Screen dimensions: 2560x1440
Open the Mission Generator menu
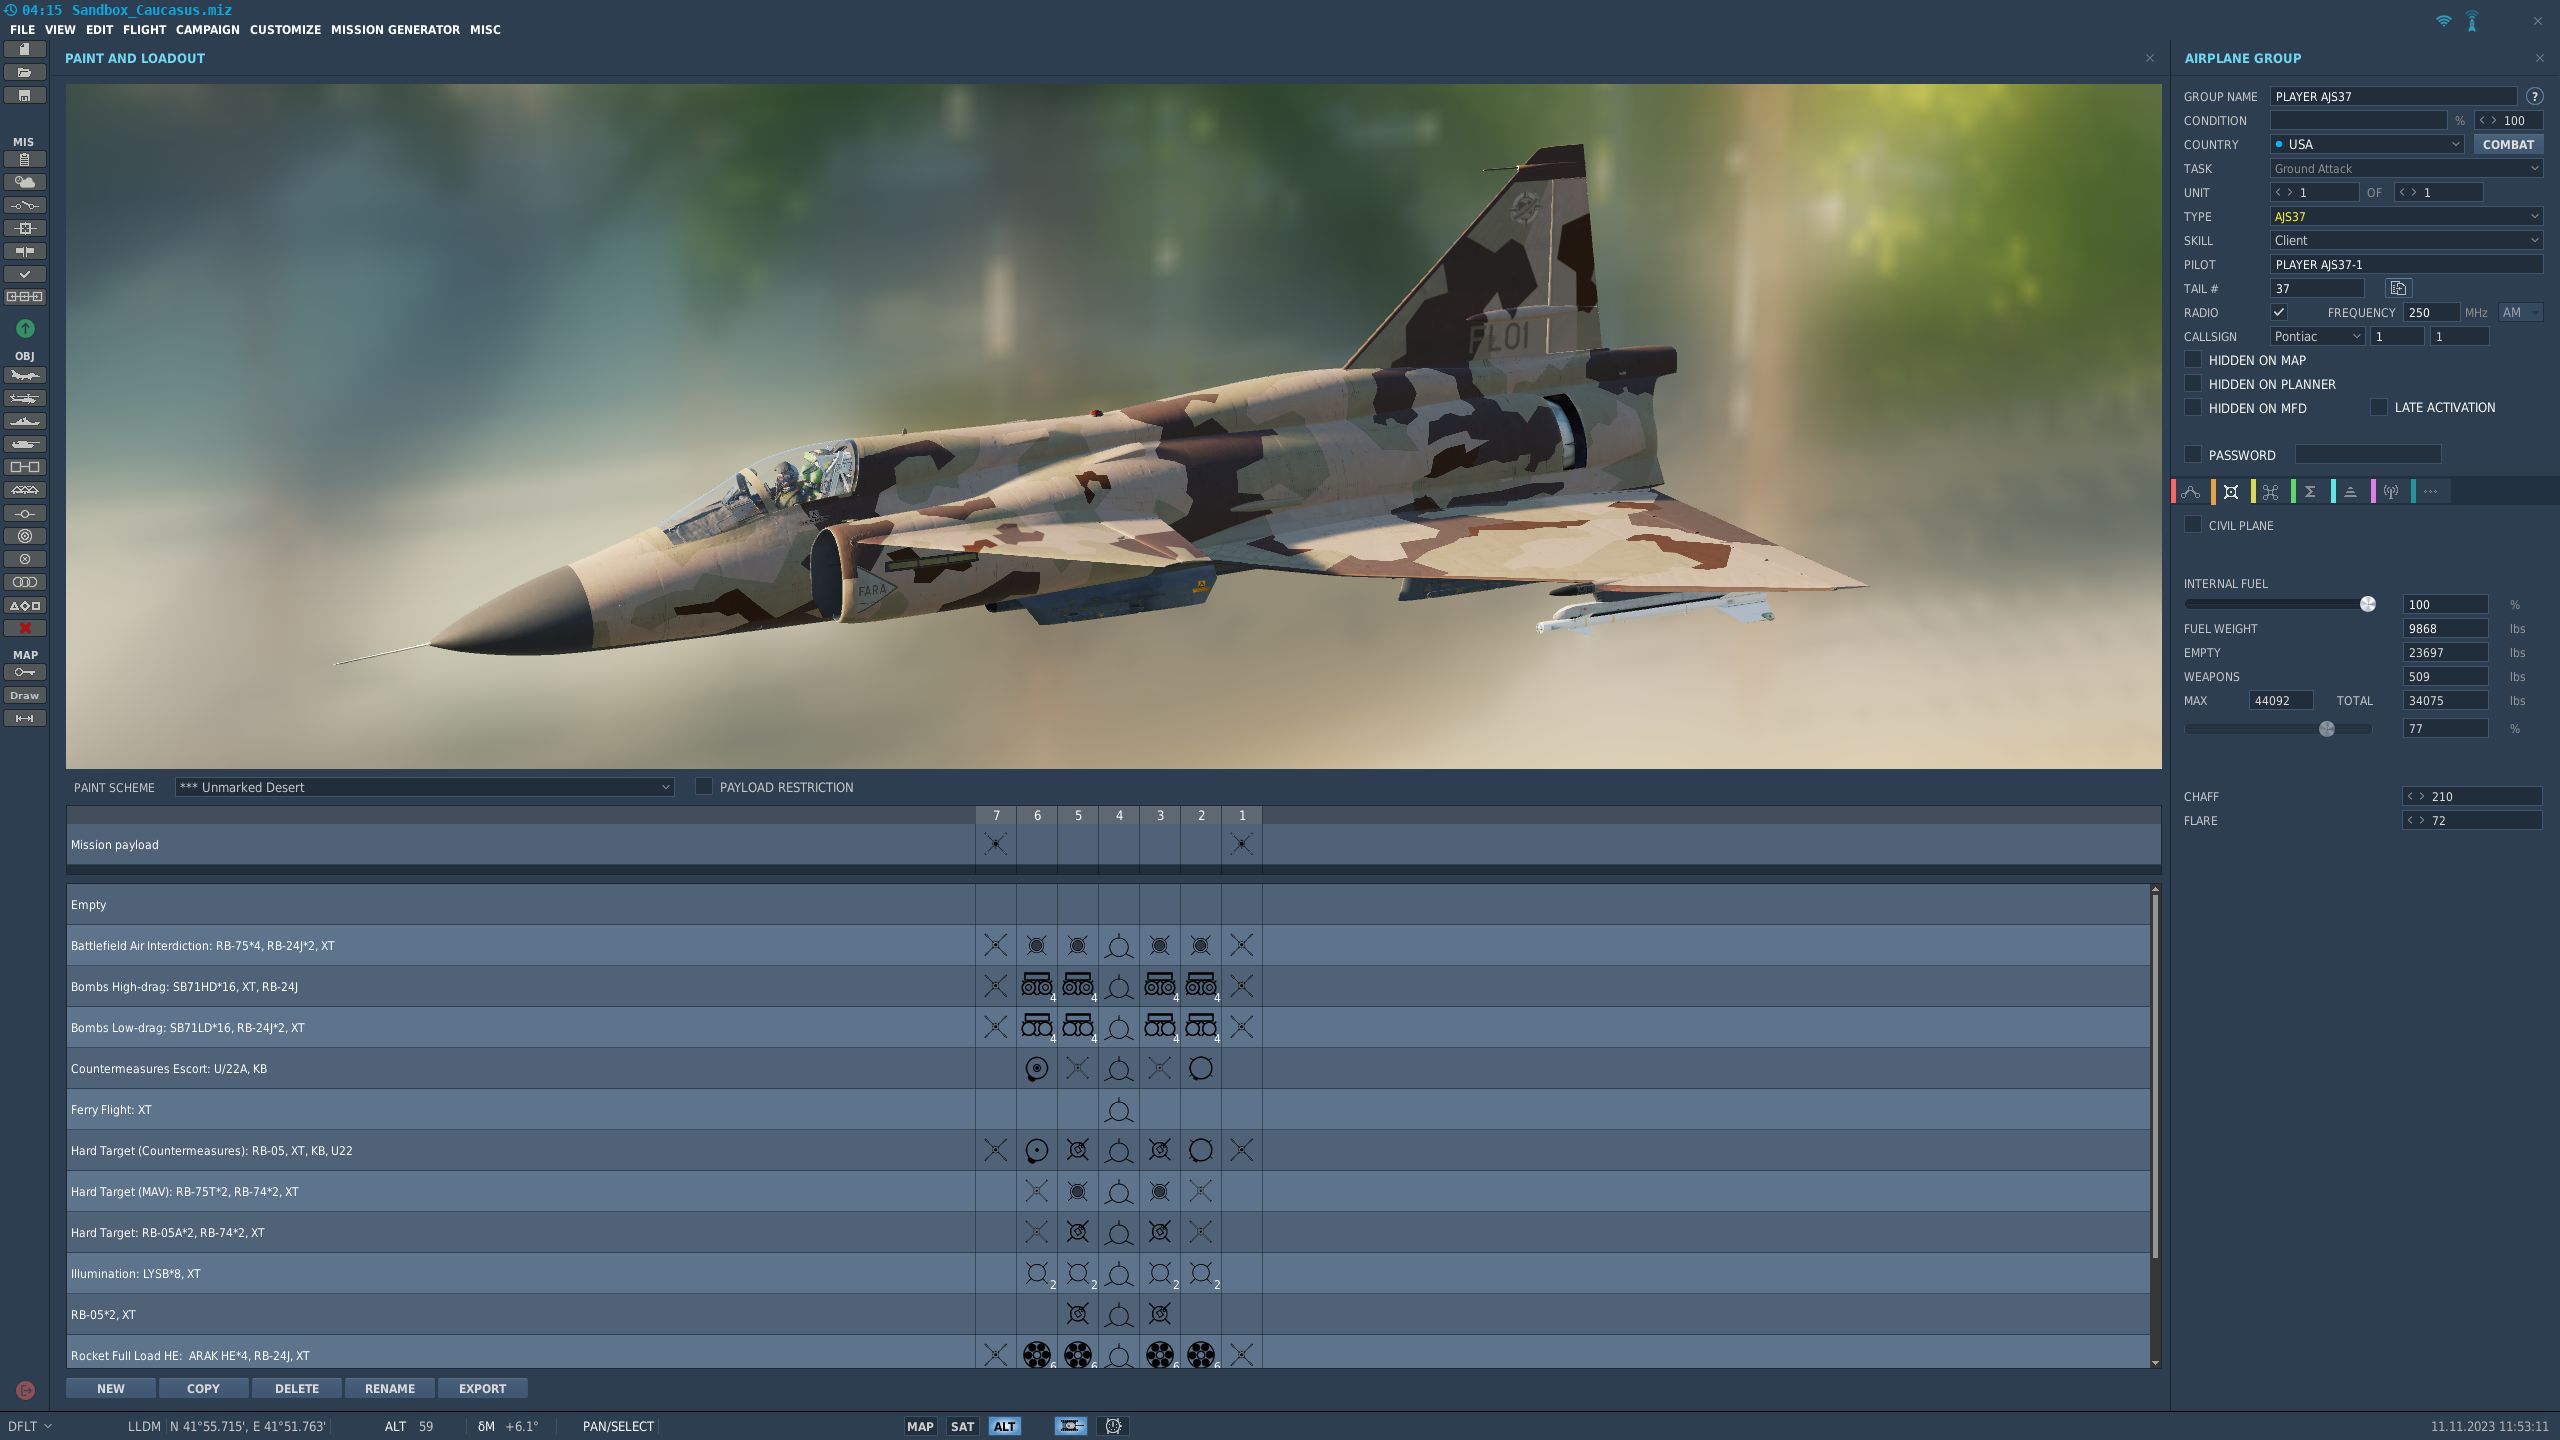395,30
